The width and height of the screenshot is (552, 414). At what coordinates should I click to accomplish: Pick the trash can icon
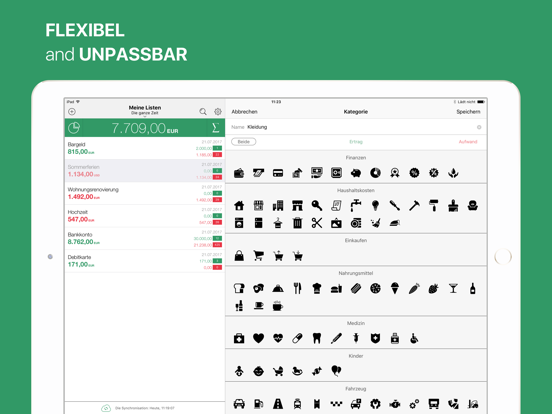point(297,223)
